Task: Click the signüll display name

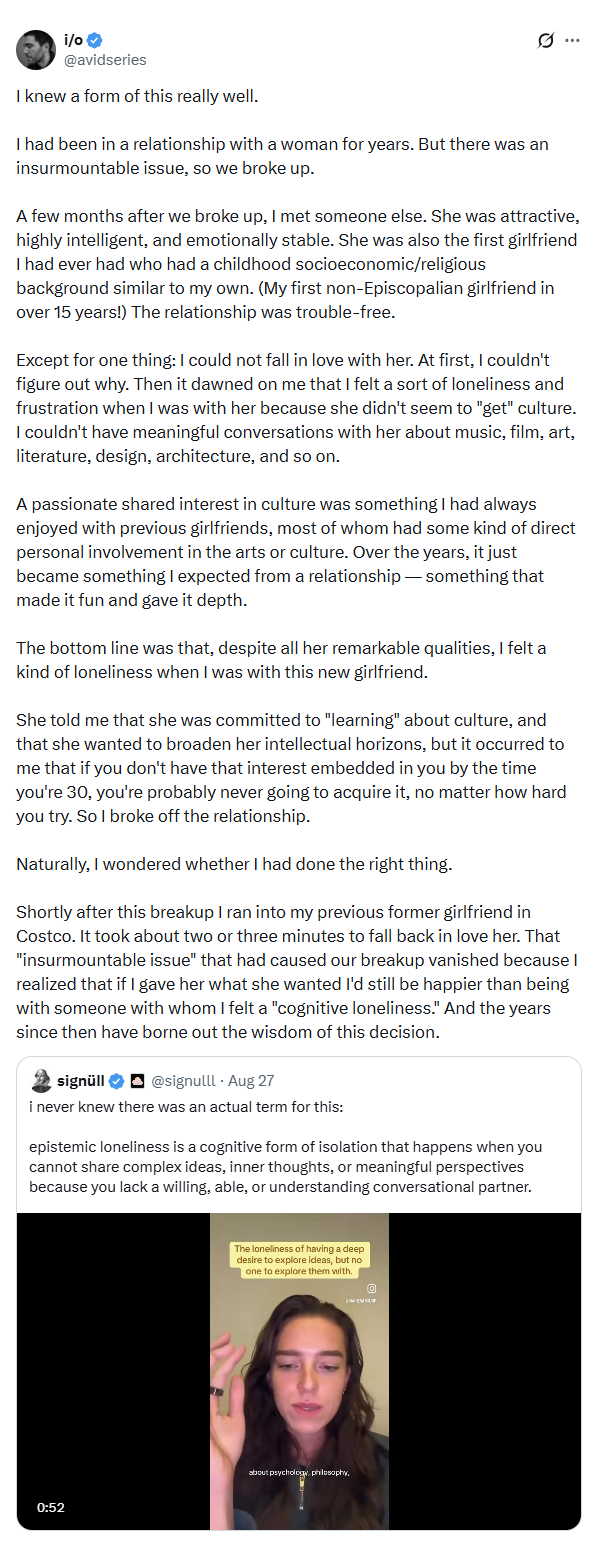Action: click(81, 1081)
